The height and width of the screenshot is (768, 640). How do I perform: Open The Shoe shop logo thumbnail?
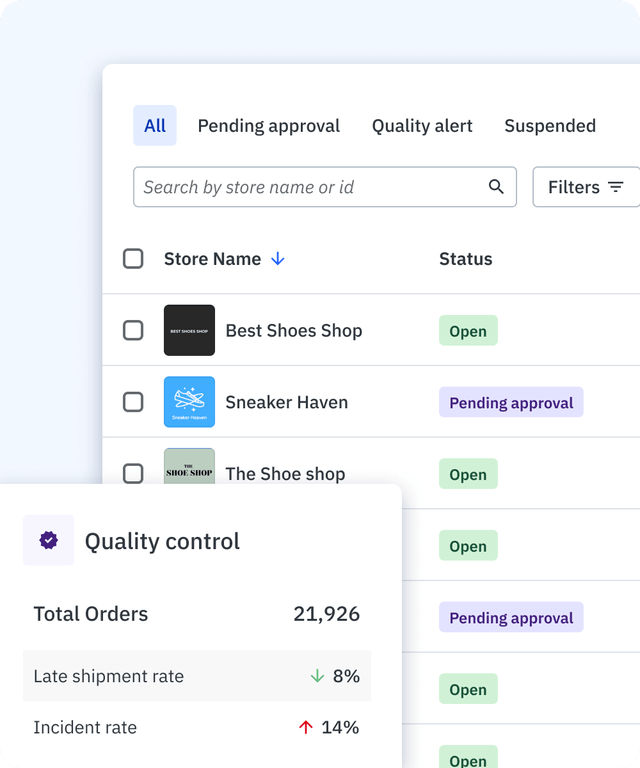pos(189,466)
